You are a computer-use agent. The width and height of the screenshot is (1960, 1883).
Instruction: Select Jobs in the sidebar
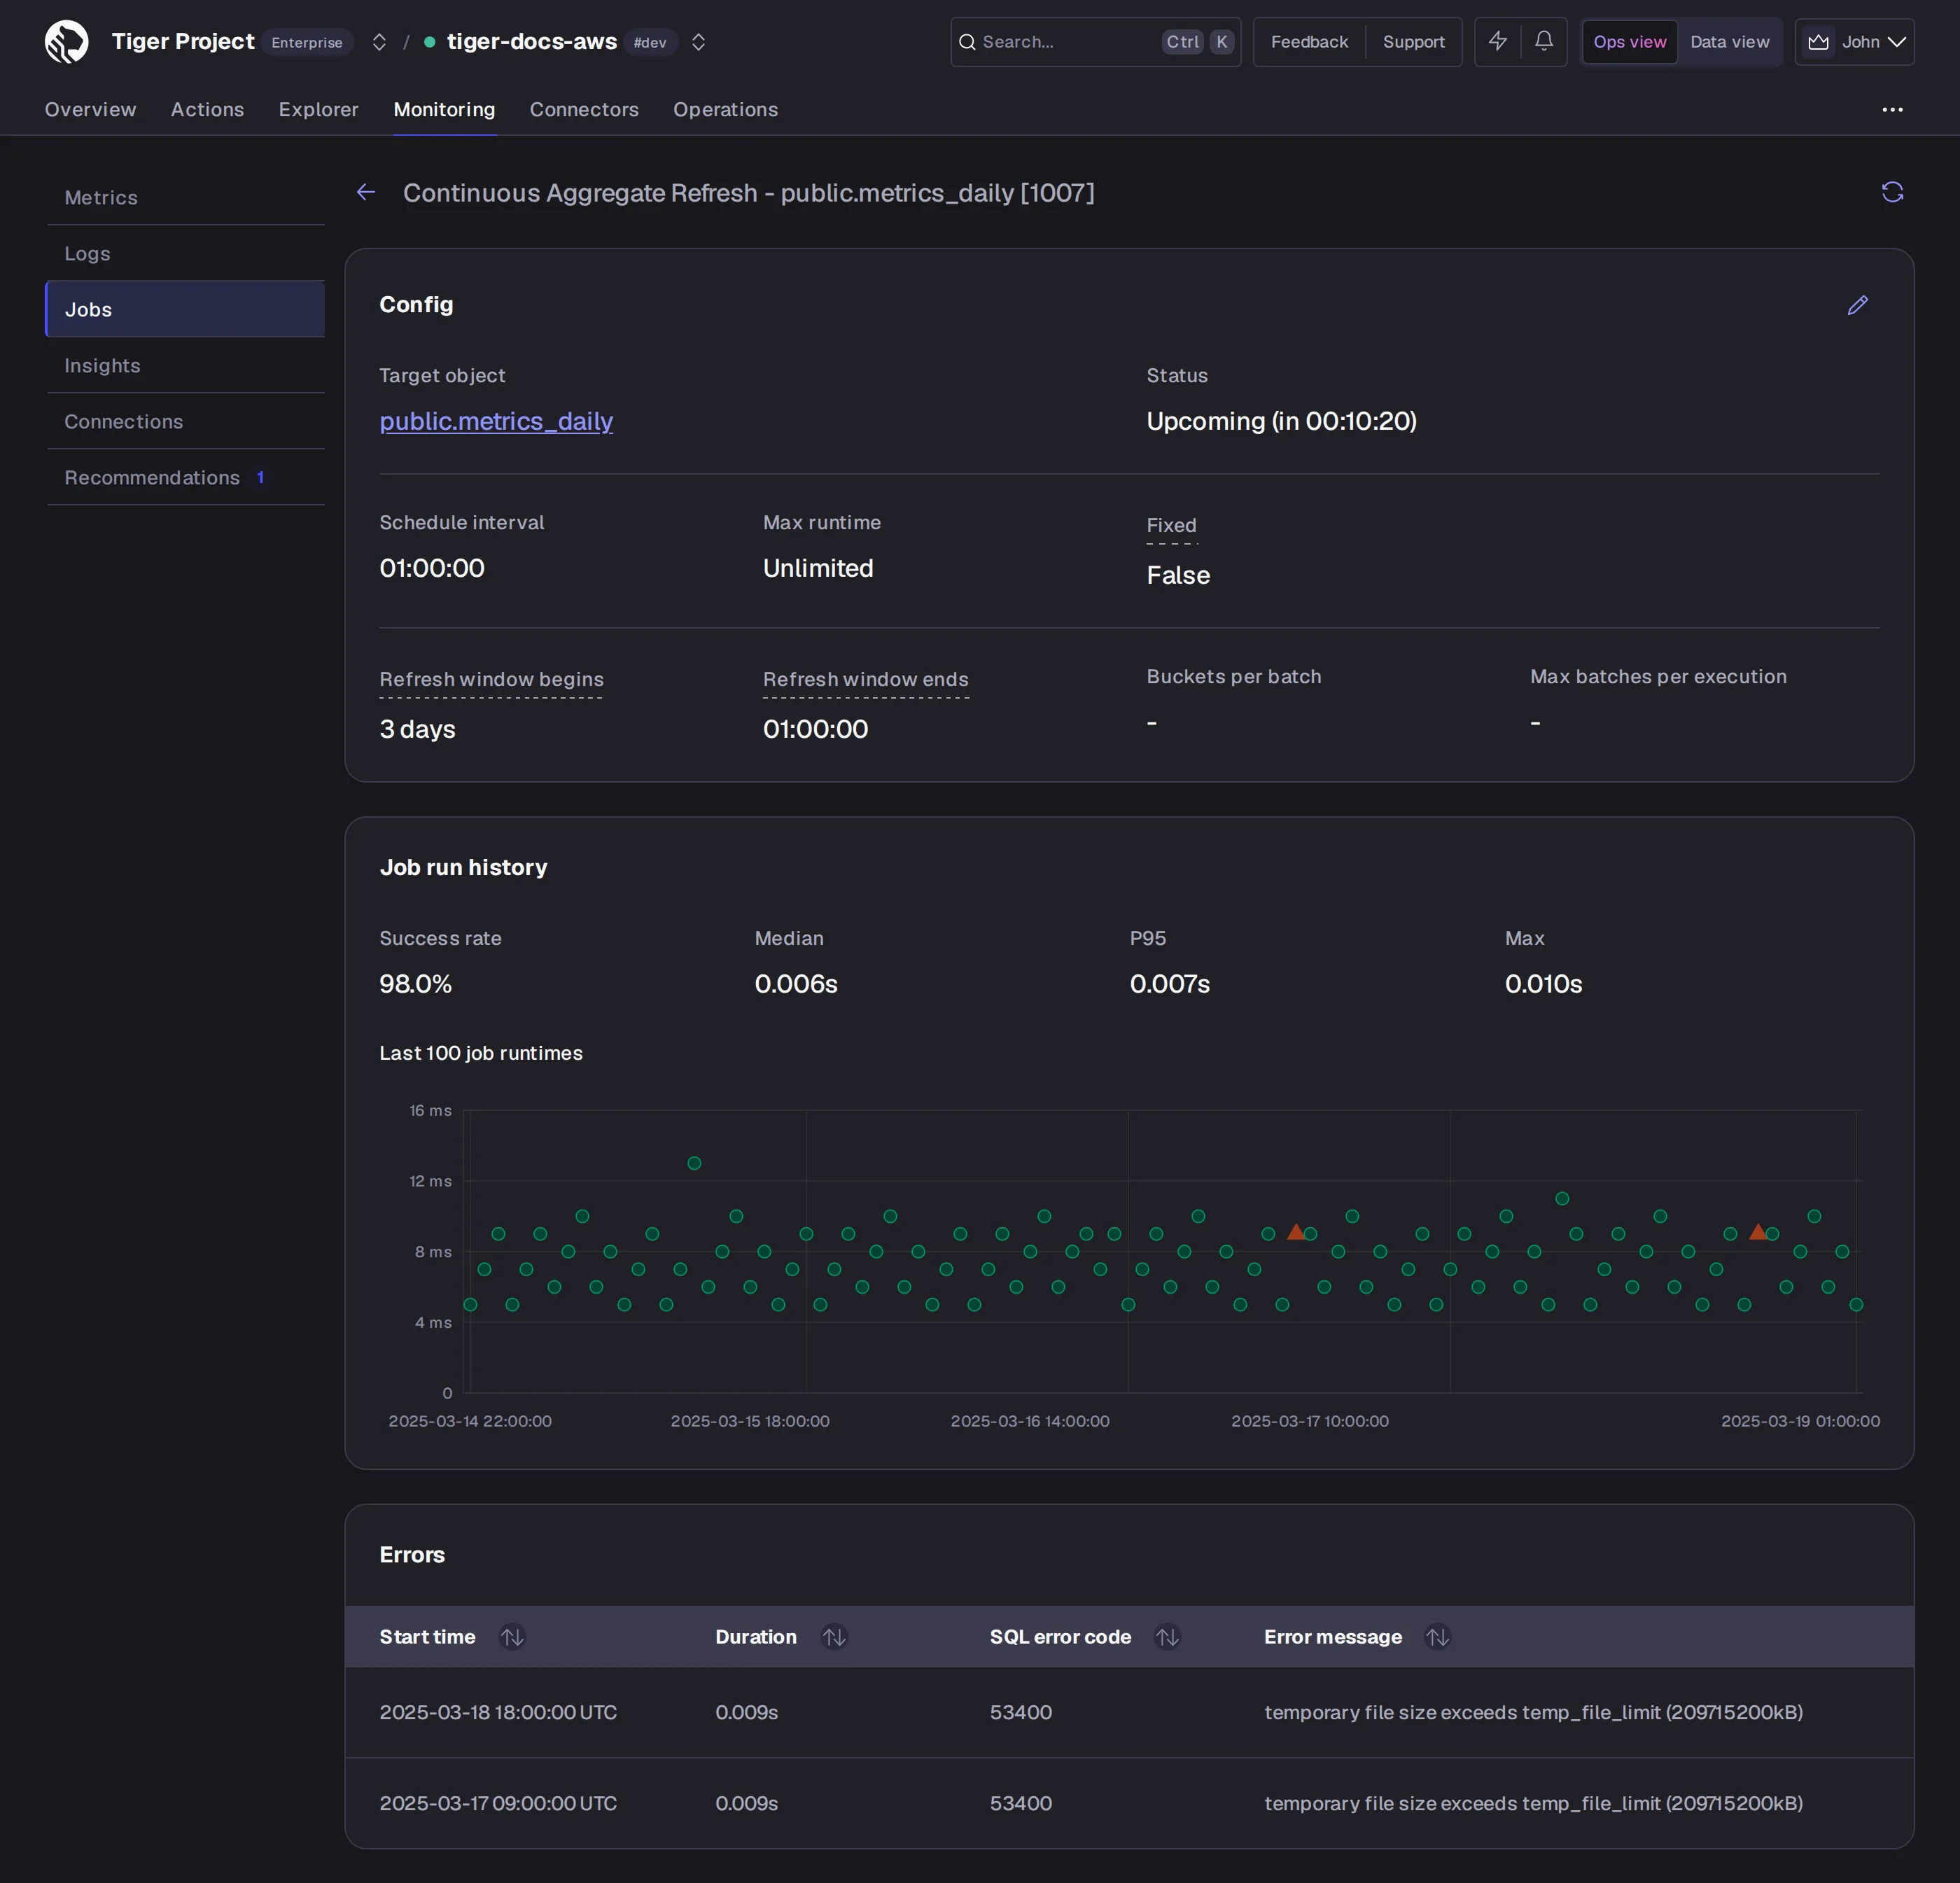[x=185, y=309]
